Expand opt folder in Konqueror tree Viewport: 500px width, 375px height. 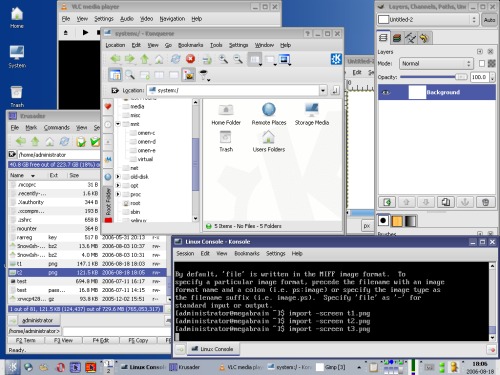click(x=118, y=185)
